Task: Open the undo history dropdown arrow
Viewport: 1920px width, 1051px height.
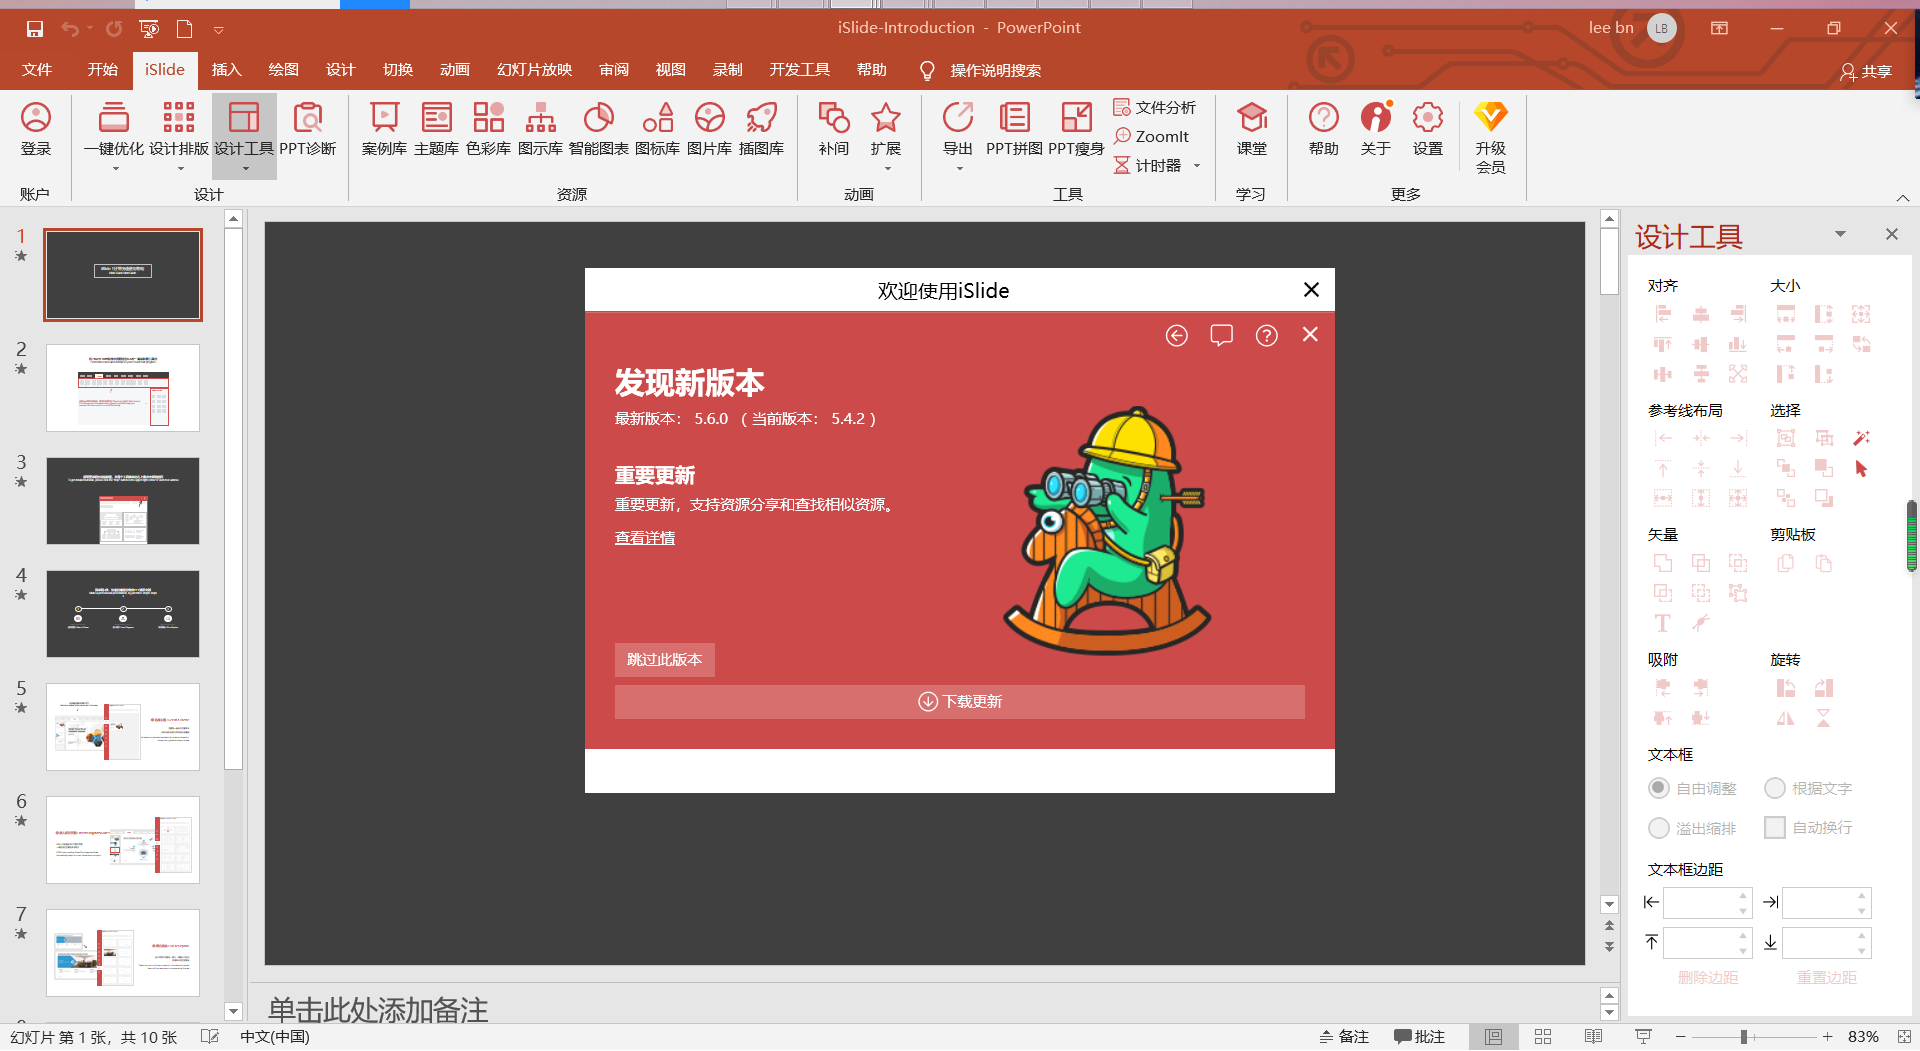Action: point(90,29)
